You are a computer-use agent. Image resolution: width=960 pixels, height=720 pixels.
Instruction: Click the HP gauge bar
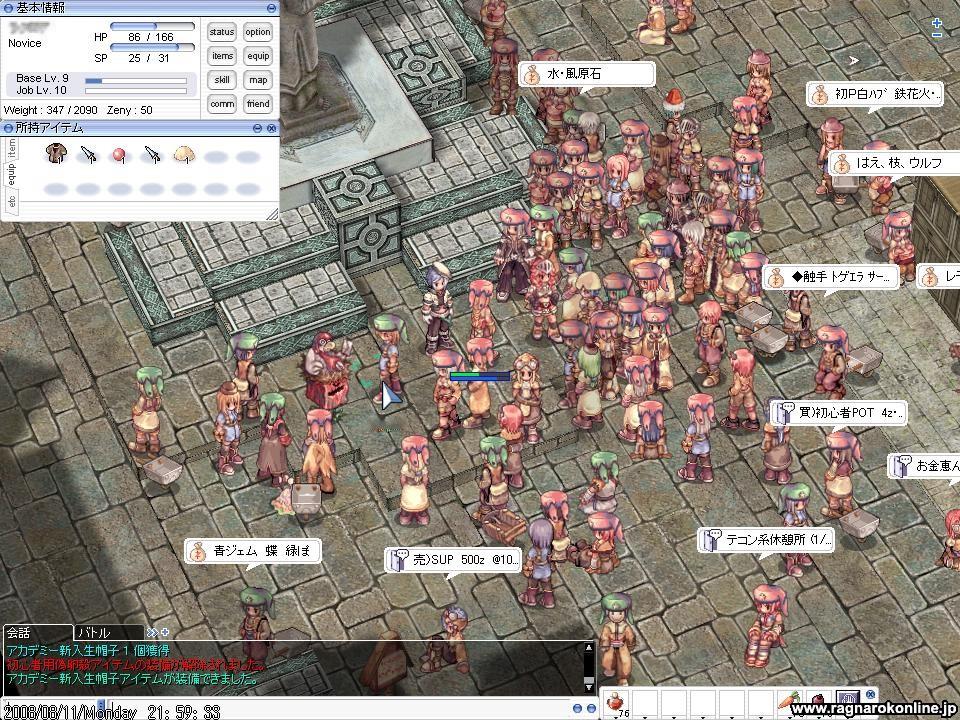coord(152,26)
